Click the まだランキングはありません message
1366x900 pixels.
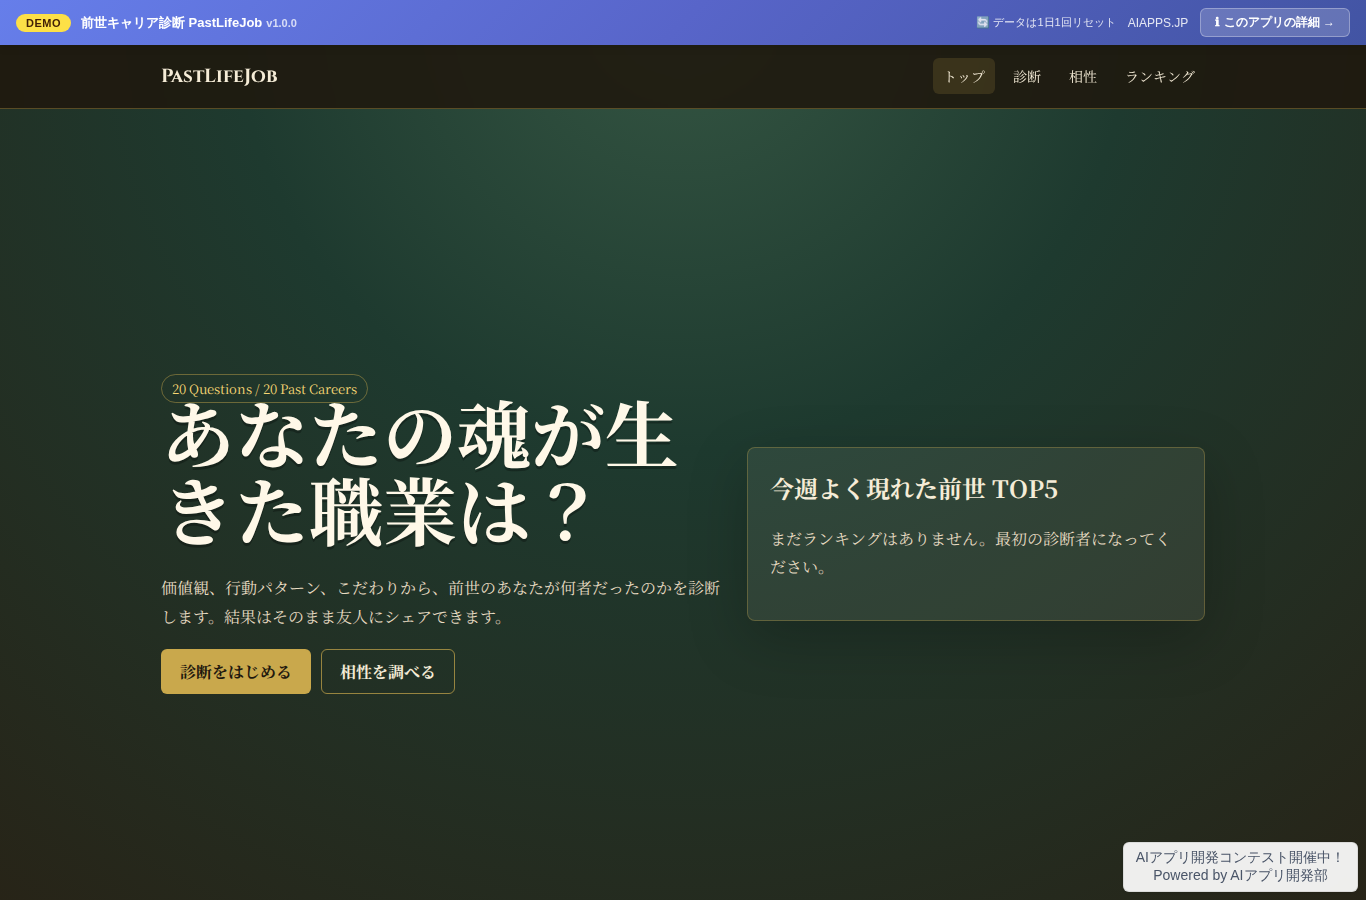[970, 553]
